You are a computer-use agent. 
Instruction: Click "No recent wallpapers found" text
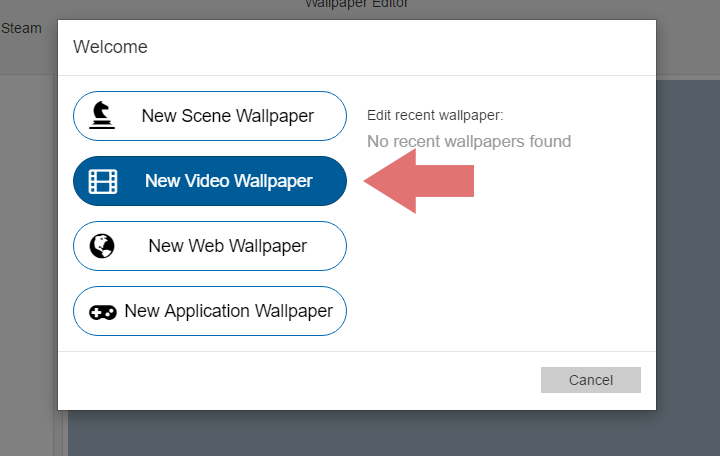(x=469, y=141)
